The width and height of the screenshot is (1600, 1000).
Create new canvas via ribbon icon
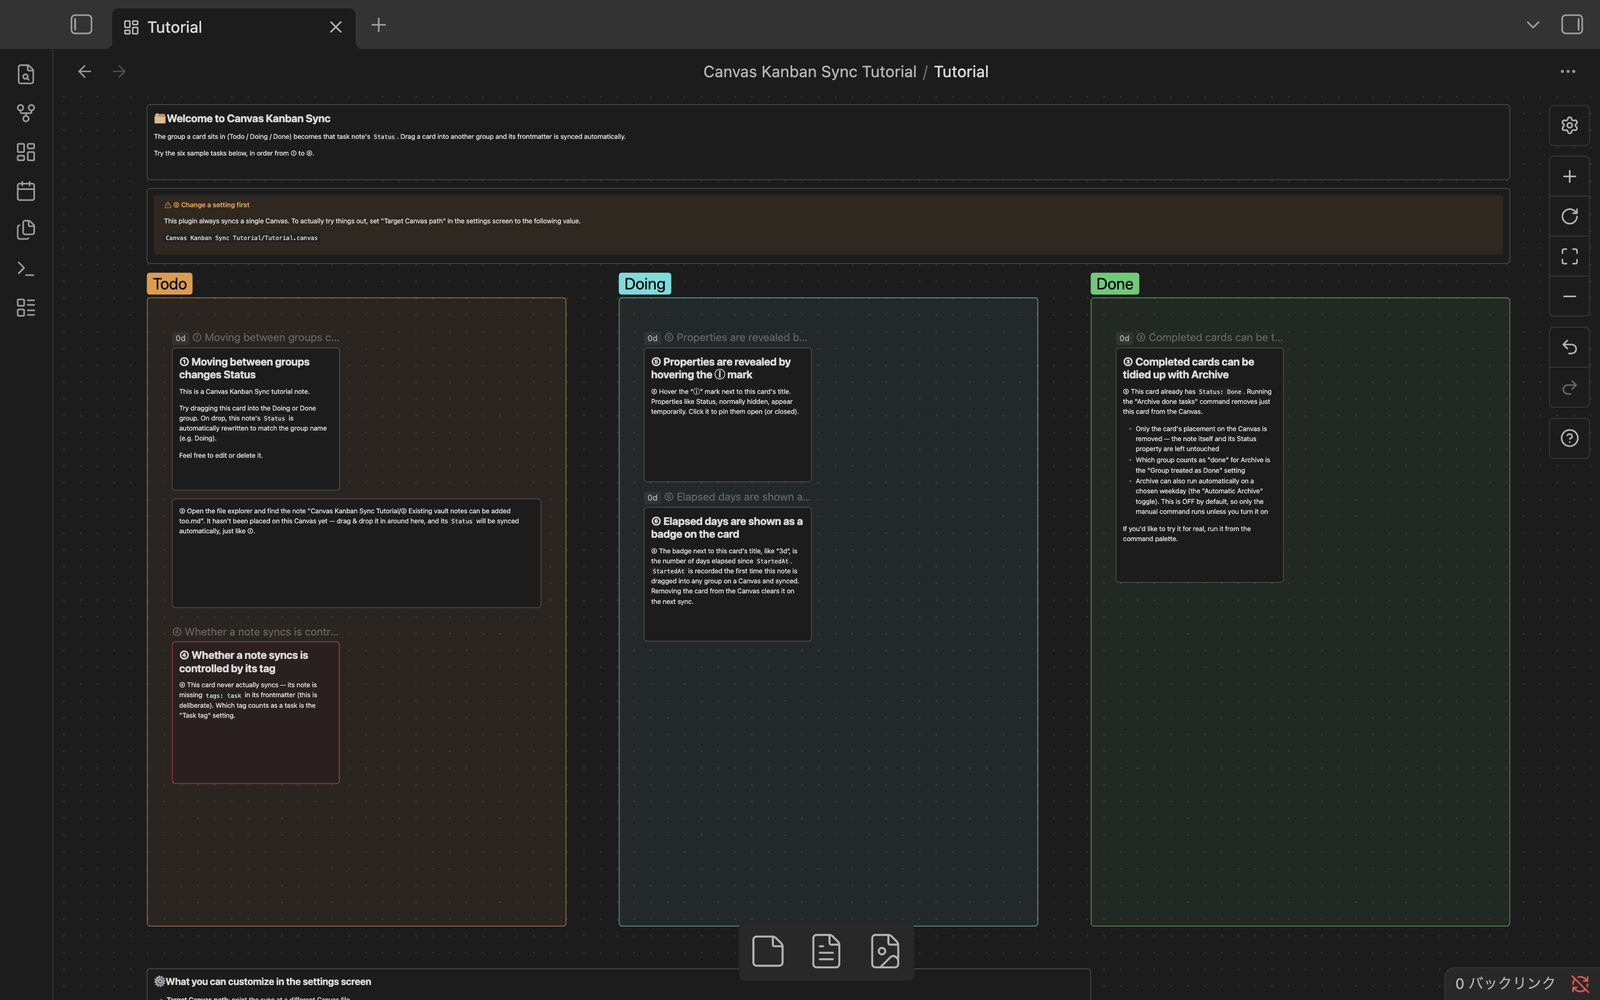[26, 152]
